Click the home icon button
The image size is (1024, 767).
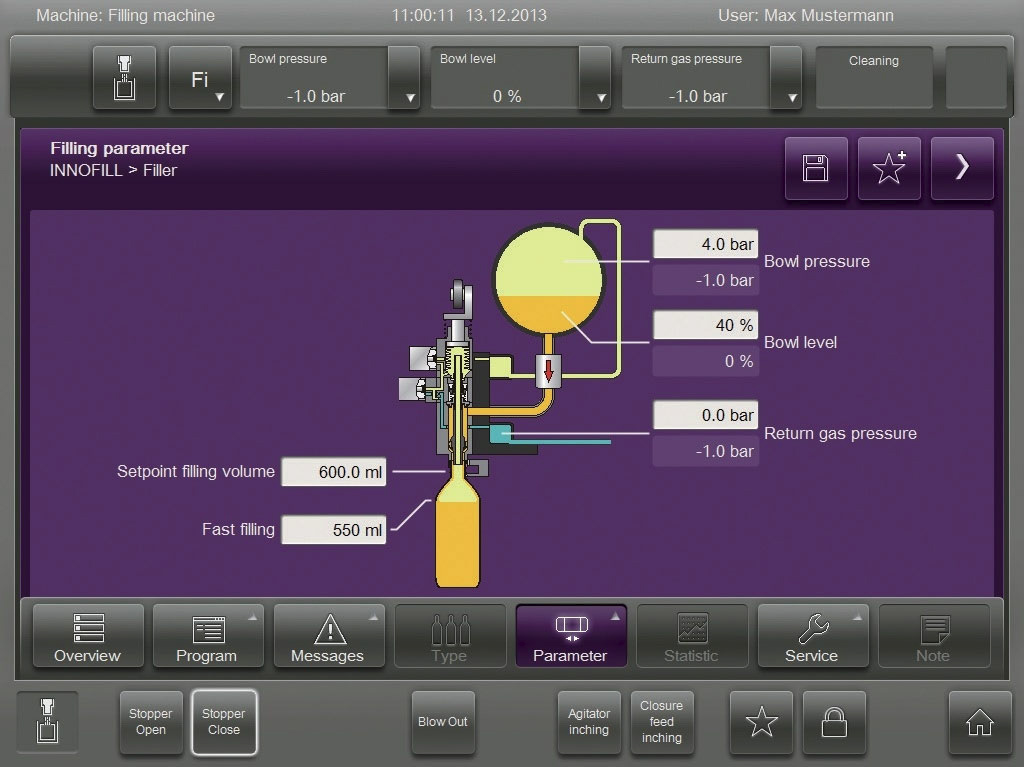(979, 722)
